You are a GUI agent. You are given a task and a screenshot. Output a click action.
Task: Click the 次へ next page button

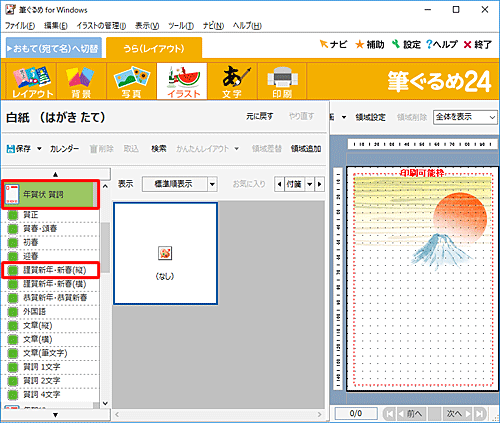click(457, 414)
